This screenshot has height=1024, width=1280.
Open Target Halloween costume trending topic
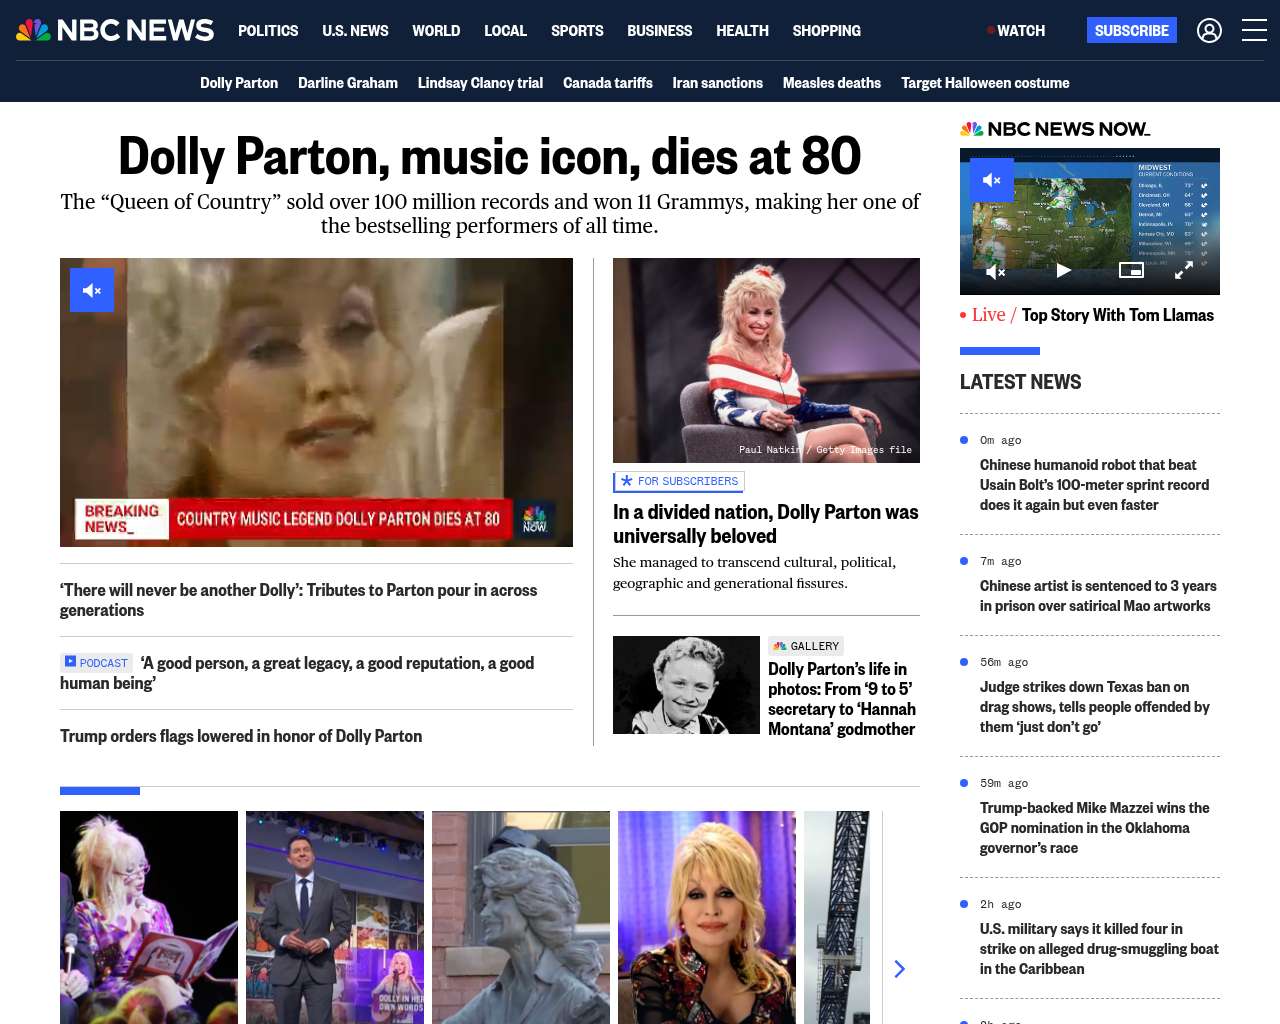coord(985,83)
